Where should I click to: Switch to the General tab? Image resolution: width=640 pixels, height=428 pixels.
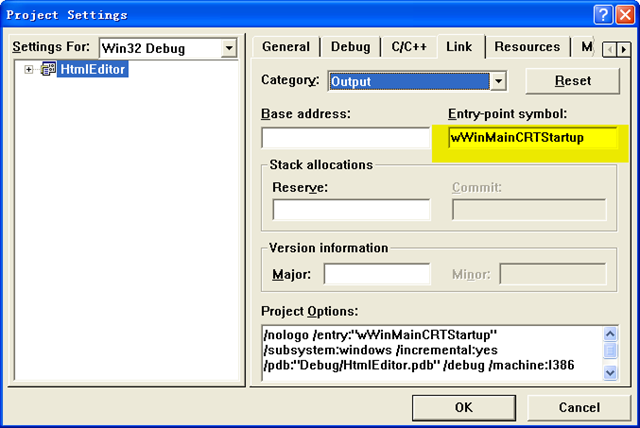tap(285, 47)
